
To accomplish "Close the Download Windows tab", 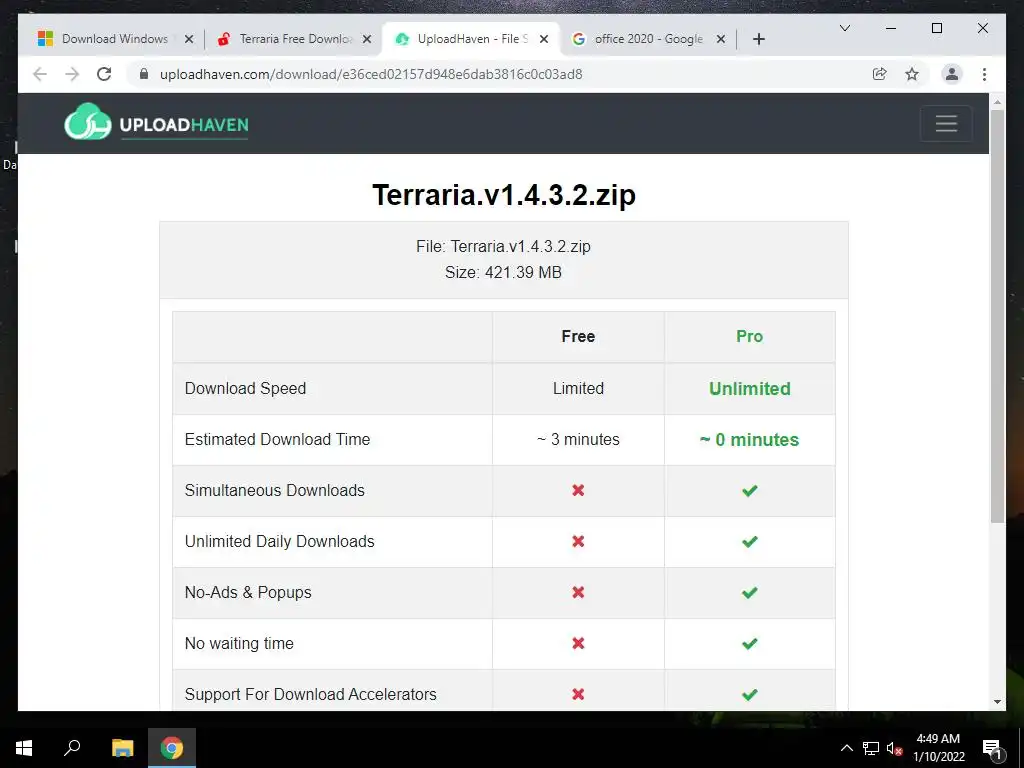I will coord(189,39).
